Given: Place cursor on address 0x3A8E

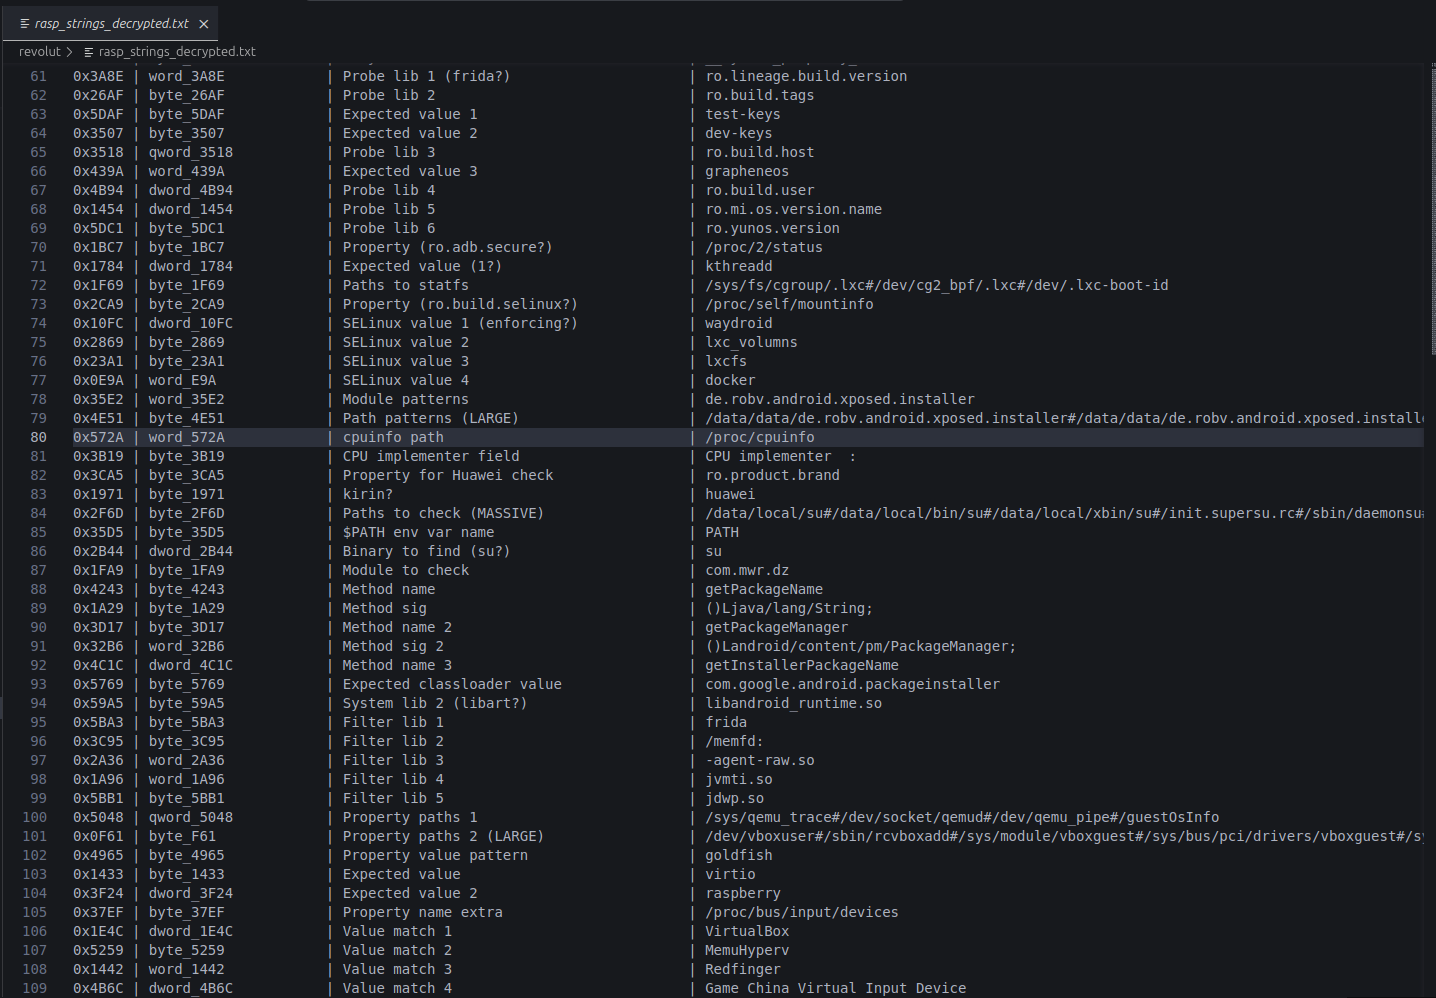Looking at the screenshot, I should pos(98,76).
